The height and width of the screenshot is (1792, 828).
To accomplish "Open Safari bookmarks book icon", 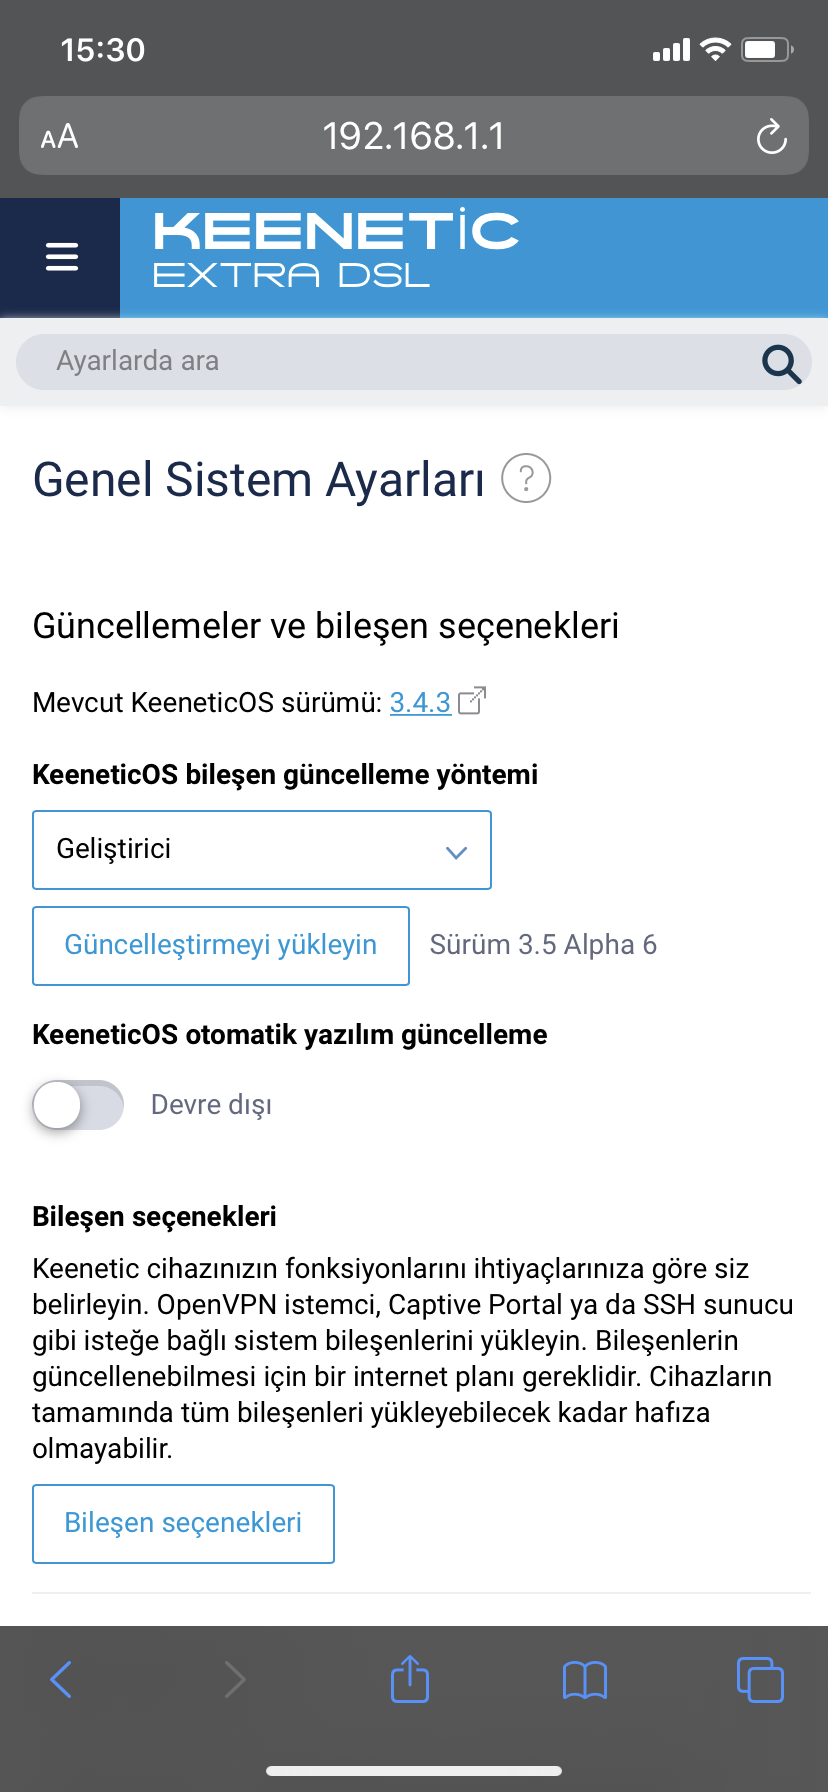I will coord(585,1680).
